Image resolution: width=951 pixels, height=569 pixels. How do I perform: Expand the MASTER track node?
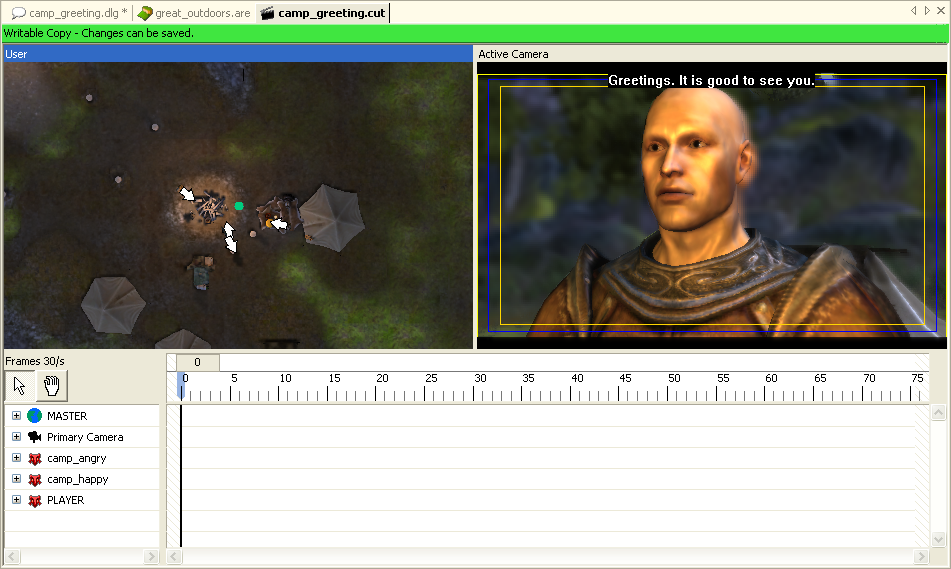tap(16, 416)
